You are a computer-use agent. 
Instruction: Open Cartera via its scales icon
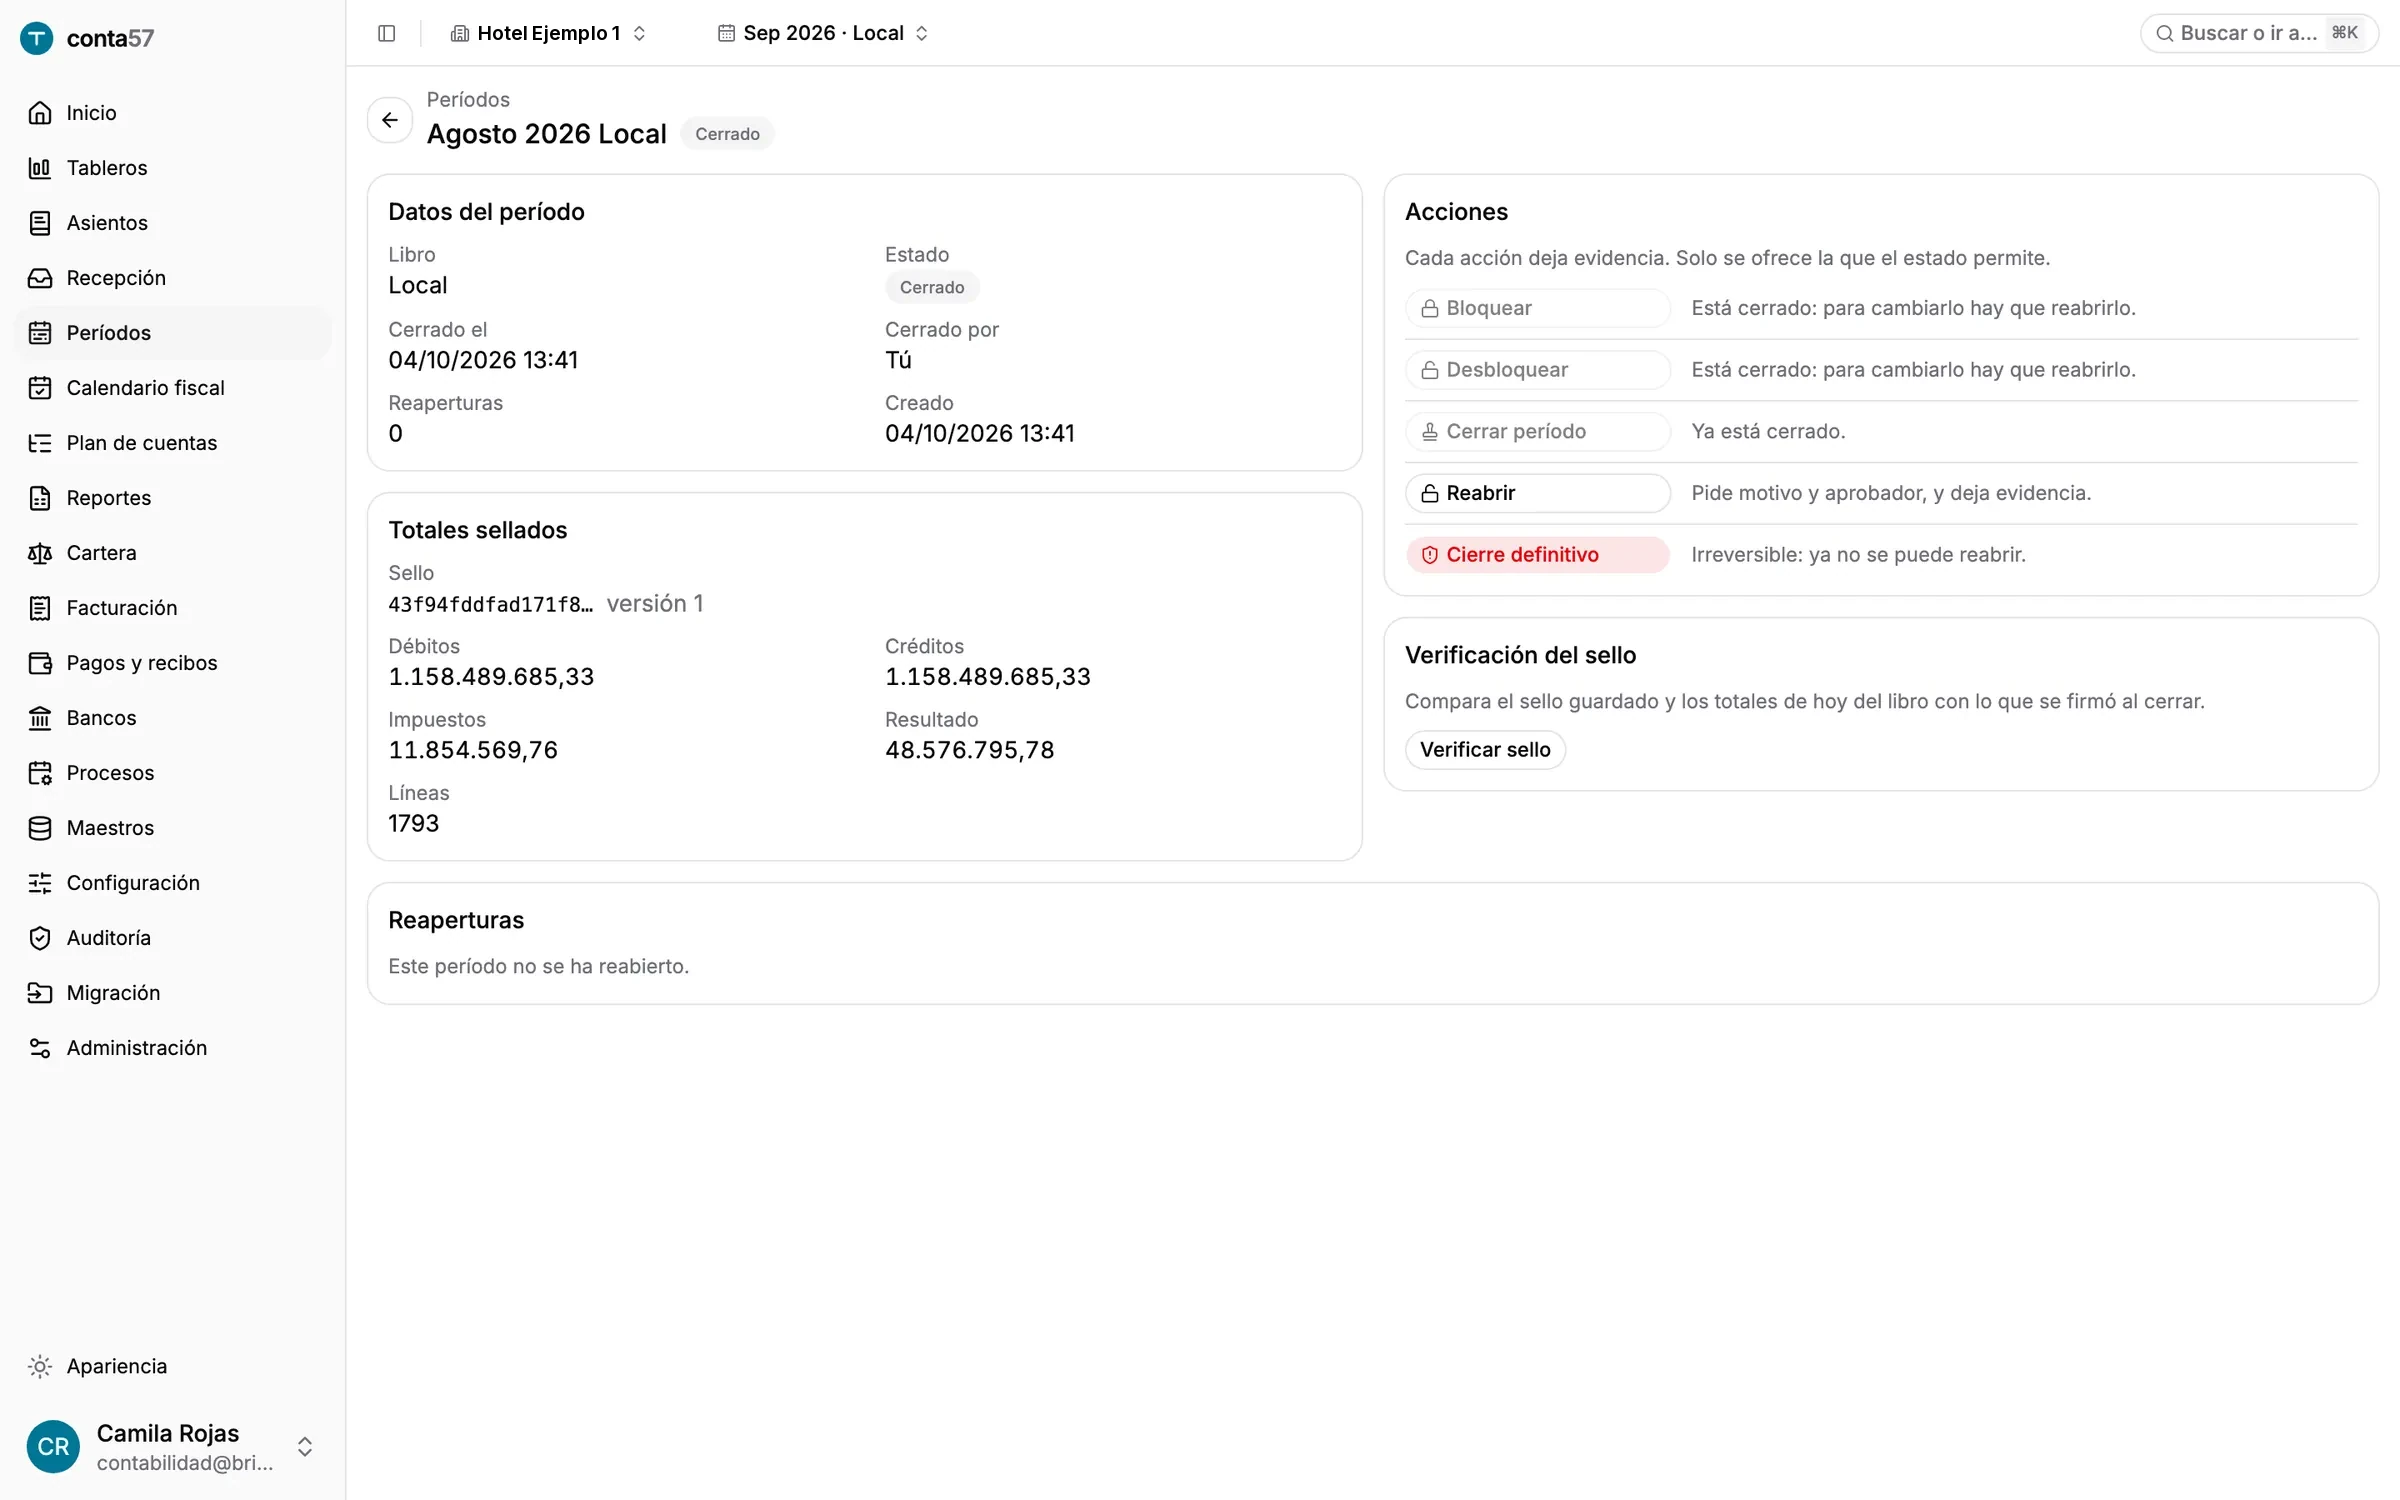[x=40, y=553]
